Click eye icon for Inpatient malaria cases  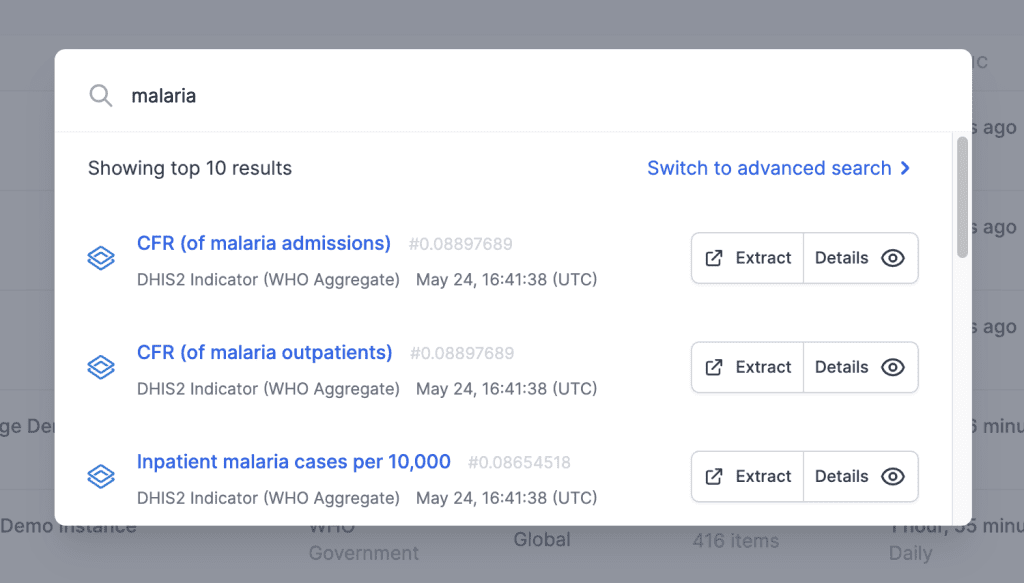tap(893, 476)
